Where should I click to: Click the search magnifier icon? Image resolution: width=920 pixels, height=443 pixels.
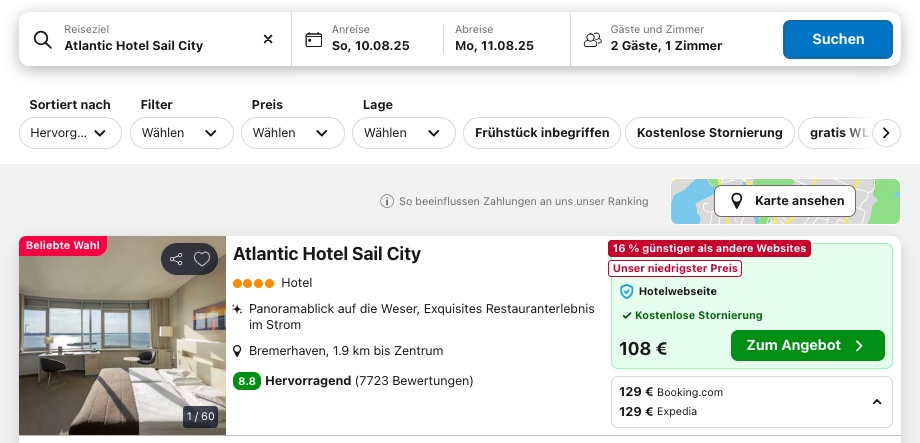(x=42, y=39)
